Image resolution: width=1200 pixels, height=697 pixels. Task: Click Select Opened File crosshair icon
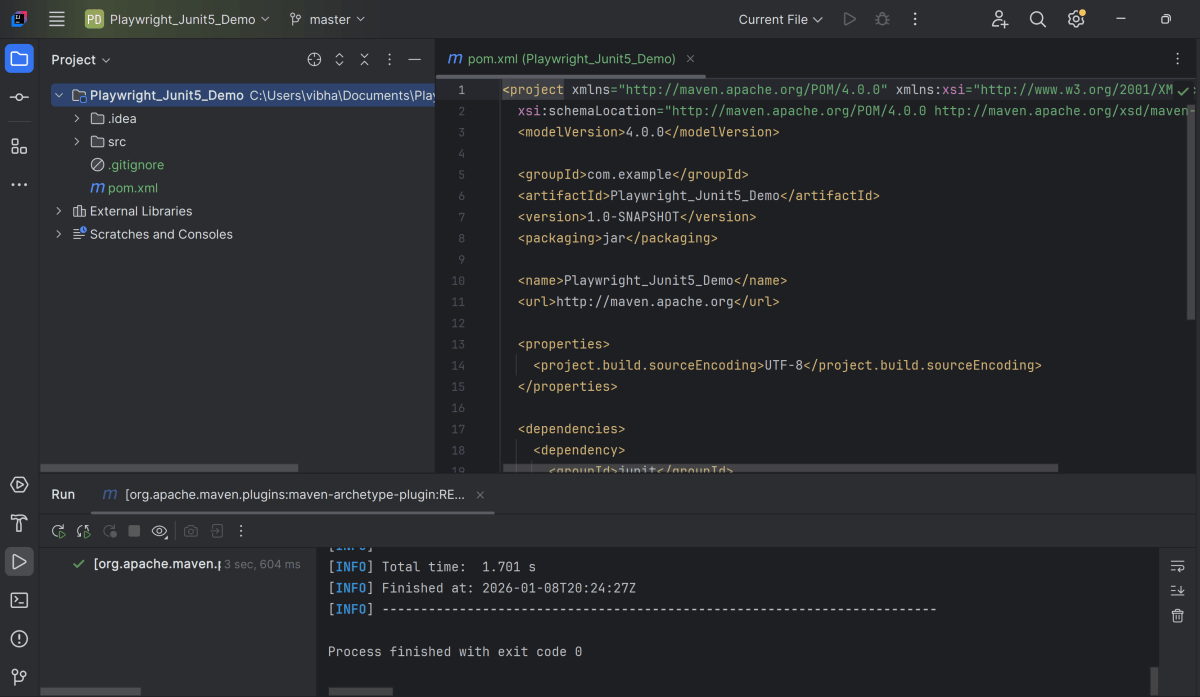pos(314,60)
